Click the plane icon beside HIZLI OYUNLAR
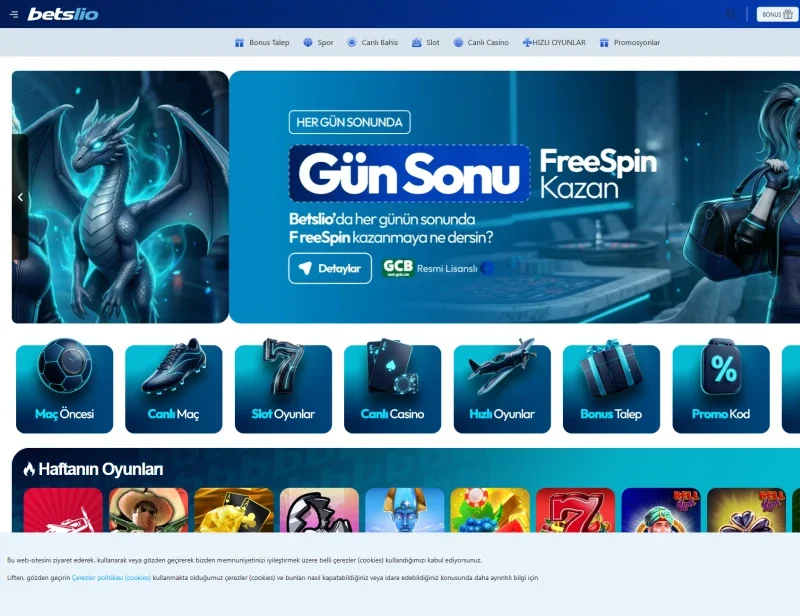 (x=527, y=42)
